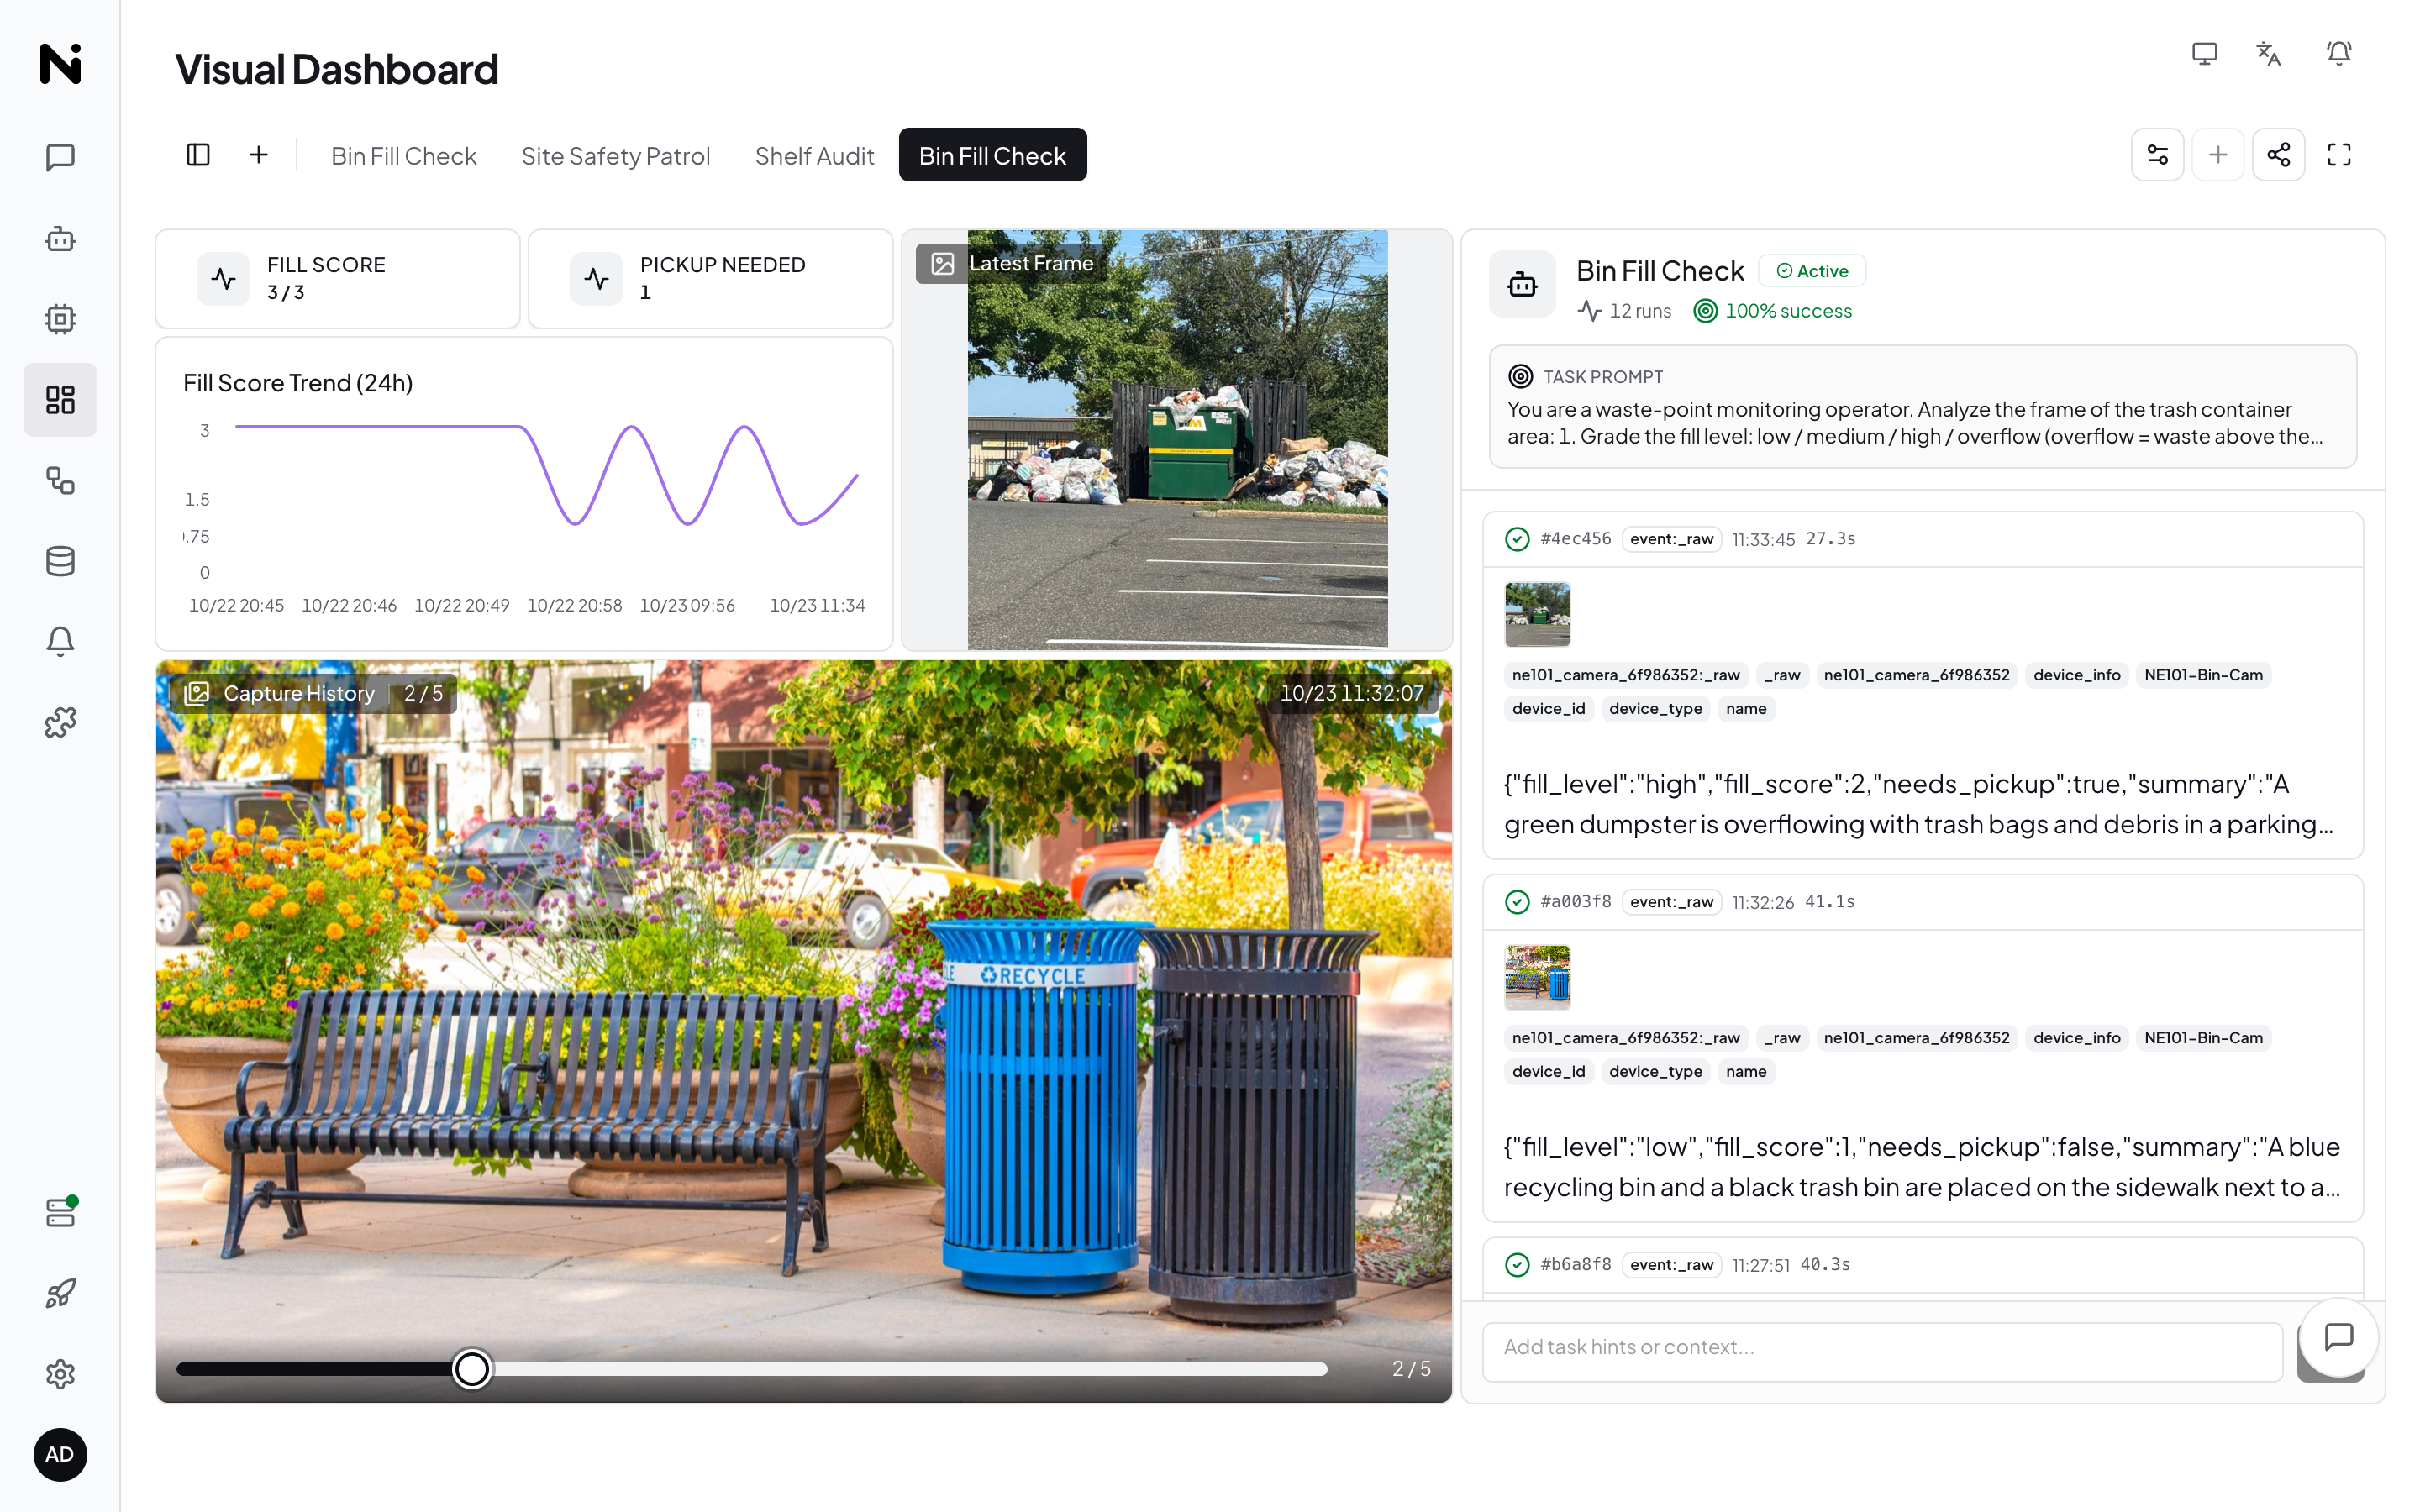This screenshot has width=2420, height=1512.
Task: Open the notification bell in top right
Action: click(2338, 53)
